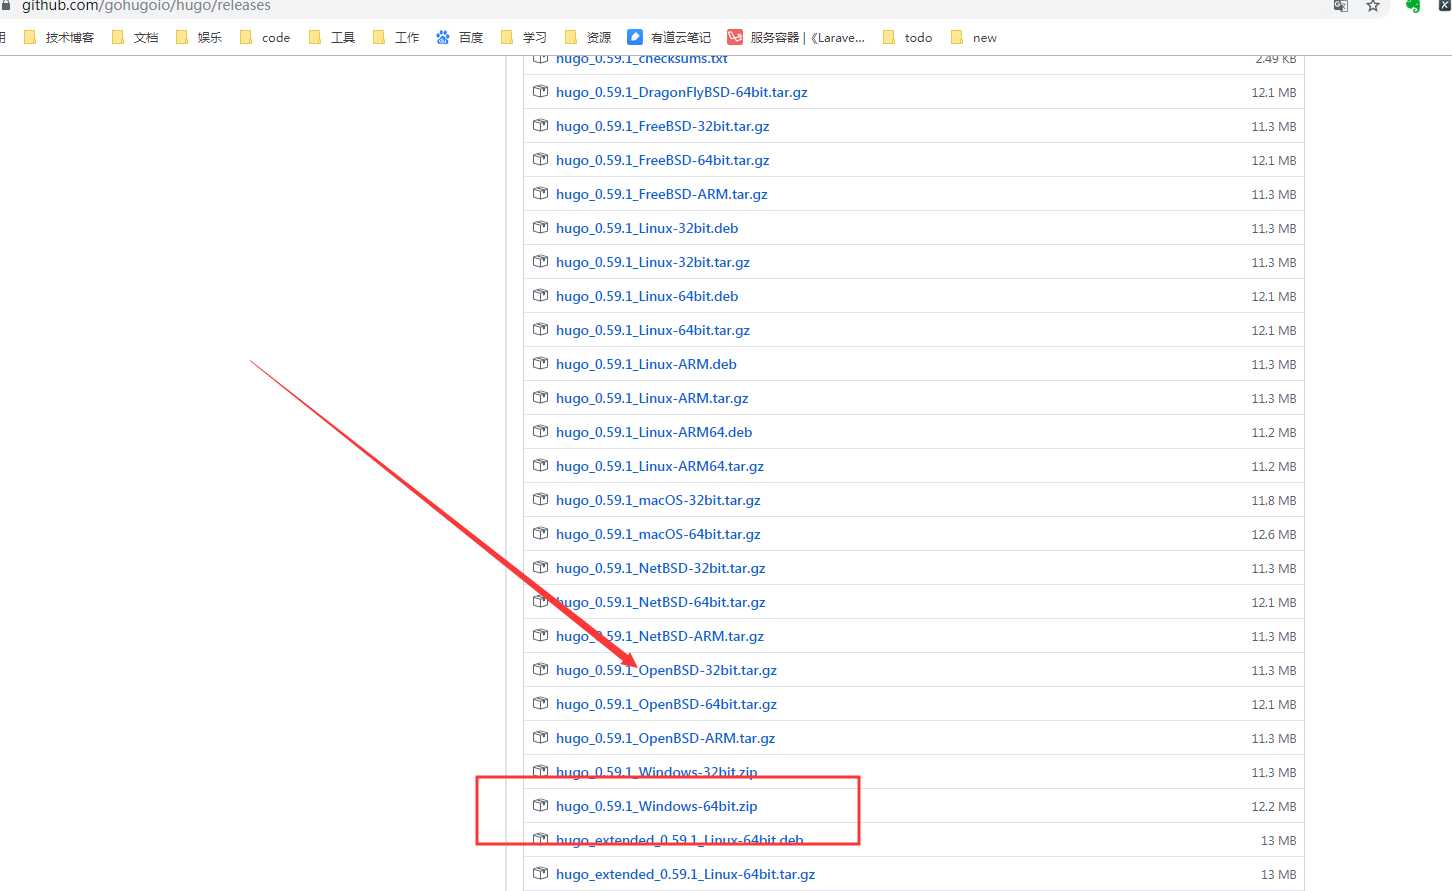Open the 百度 bookmark
Screen dimensions: 1452x891
[x=460, y=38]
